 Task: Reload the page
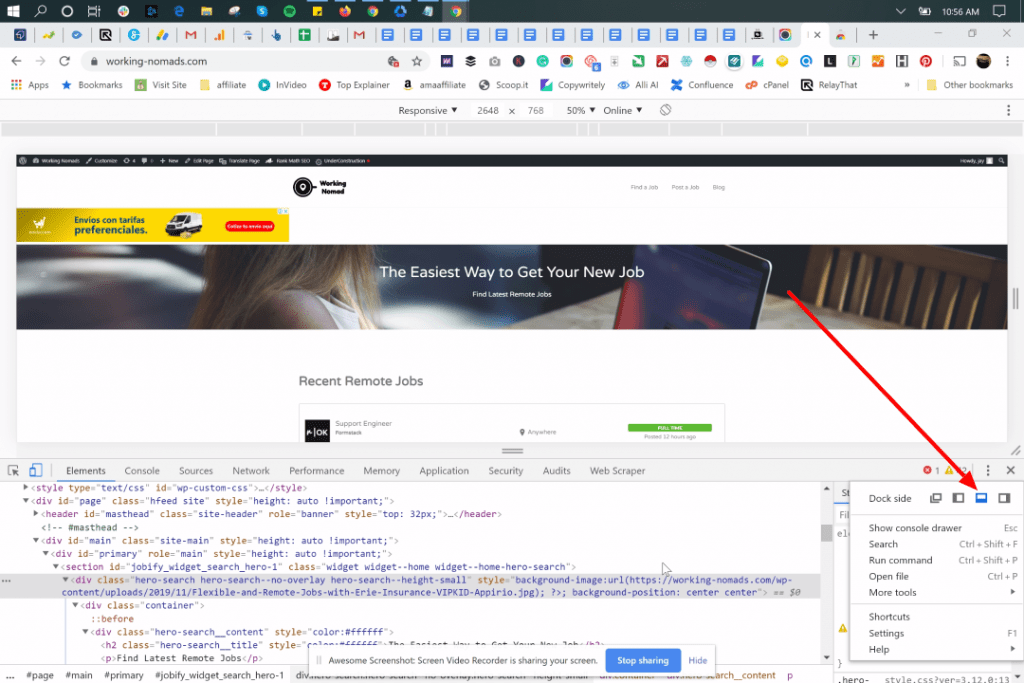click(x=65, y=61)
